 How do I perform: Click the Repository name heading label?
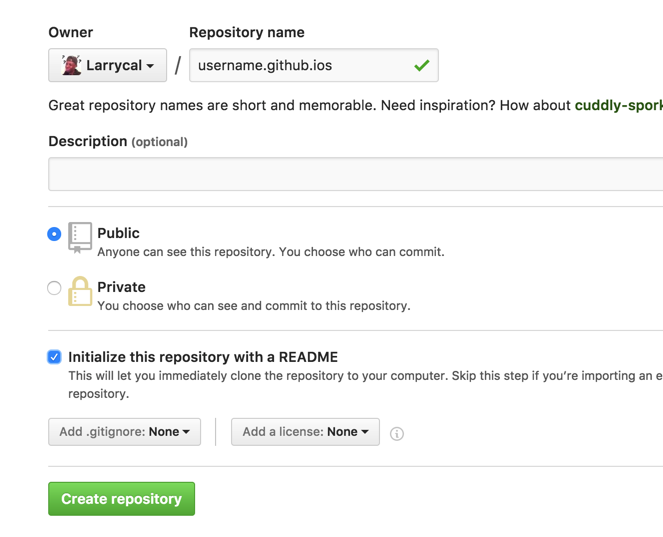246,32
